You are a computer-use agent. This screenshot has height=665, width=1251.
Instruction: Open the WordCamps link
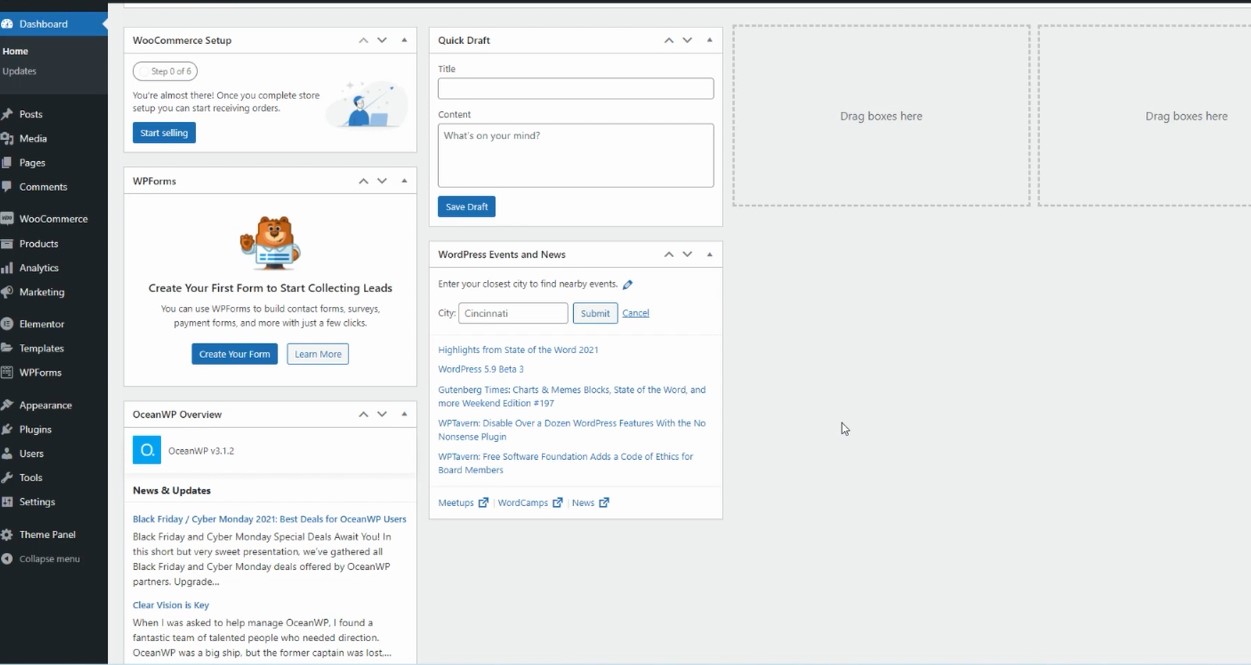523,503
